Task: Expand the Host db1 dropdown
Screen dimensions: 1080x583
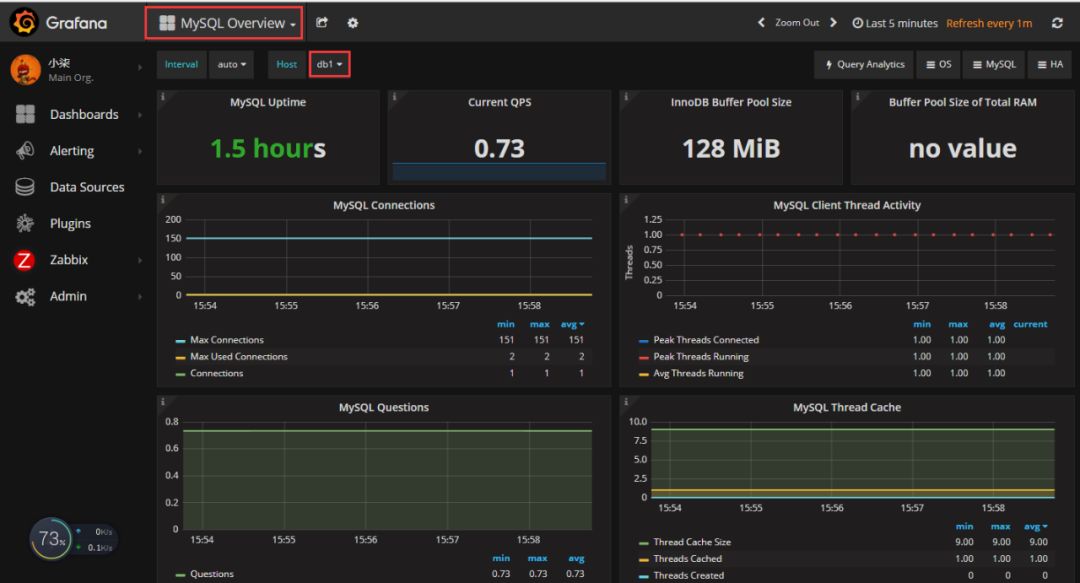Action: click(x=329, y=64)
